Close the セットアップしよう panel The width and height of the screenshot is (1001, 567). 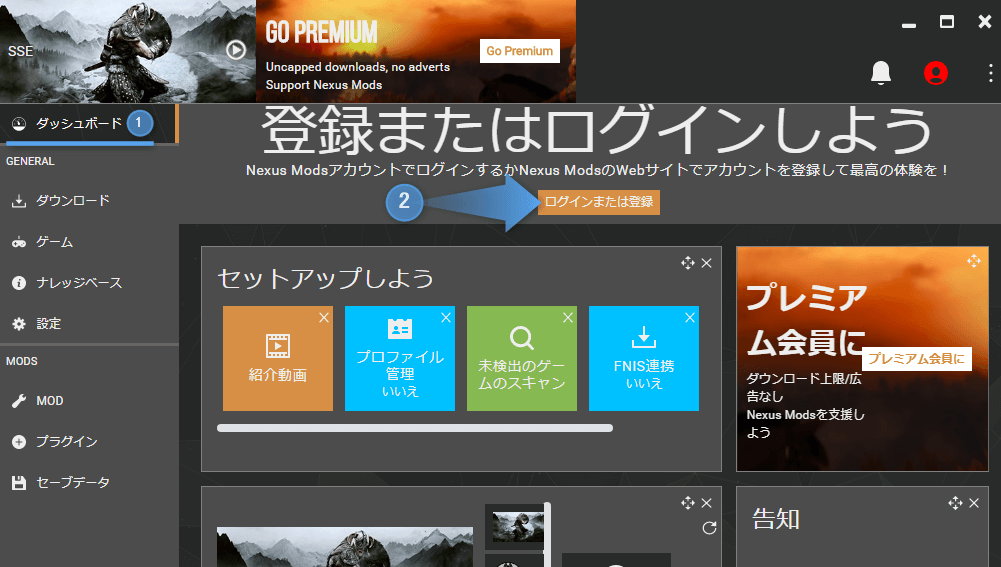coord(707,263)
